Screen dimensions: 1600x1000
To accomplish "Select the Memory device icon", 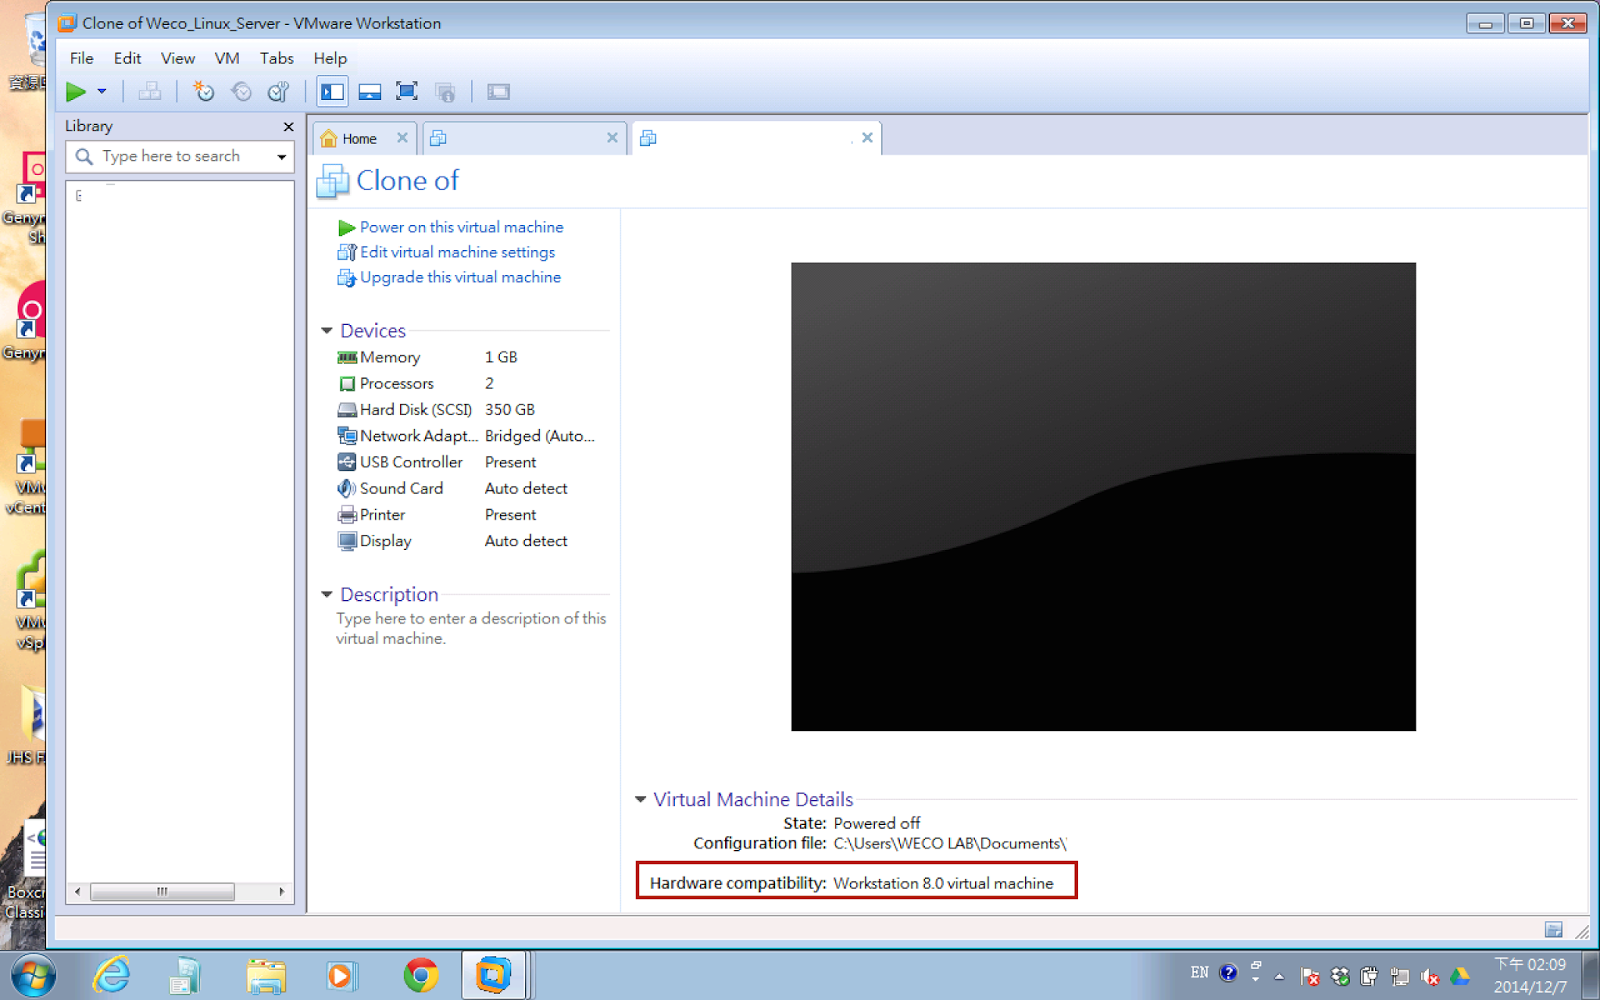I will point(347,357).
